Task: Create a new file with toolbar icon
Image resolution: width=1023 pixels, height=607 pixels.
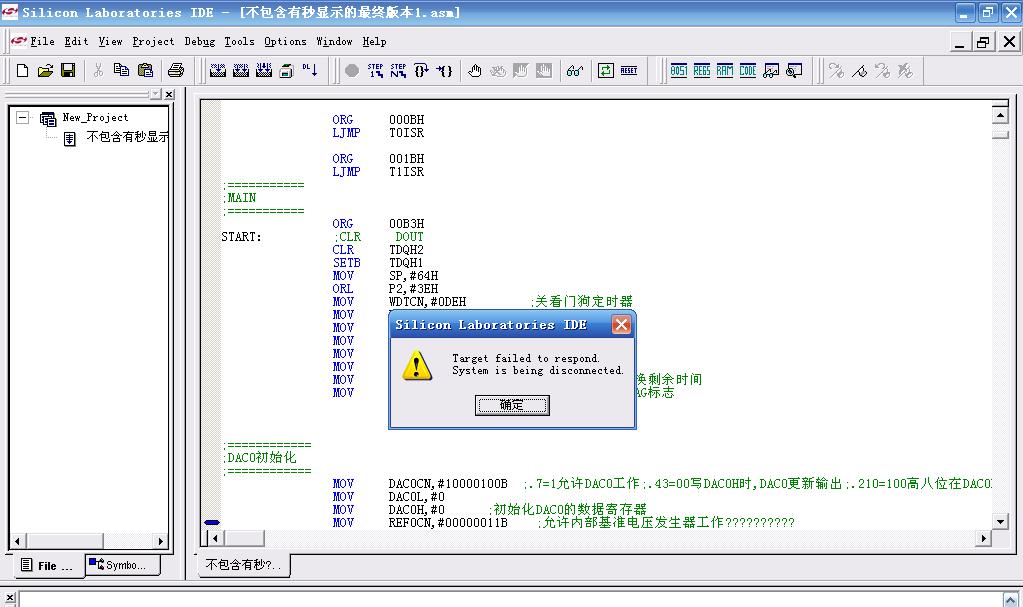Action: pyautogui.click(x=22, y=70)
